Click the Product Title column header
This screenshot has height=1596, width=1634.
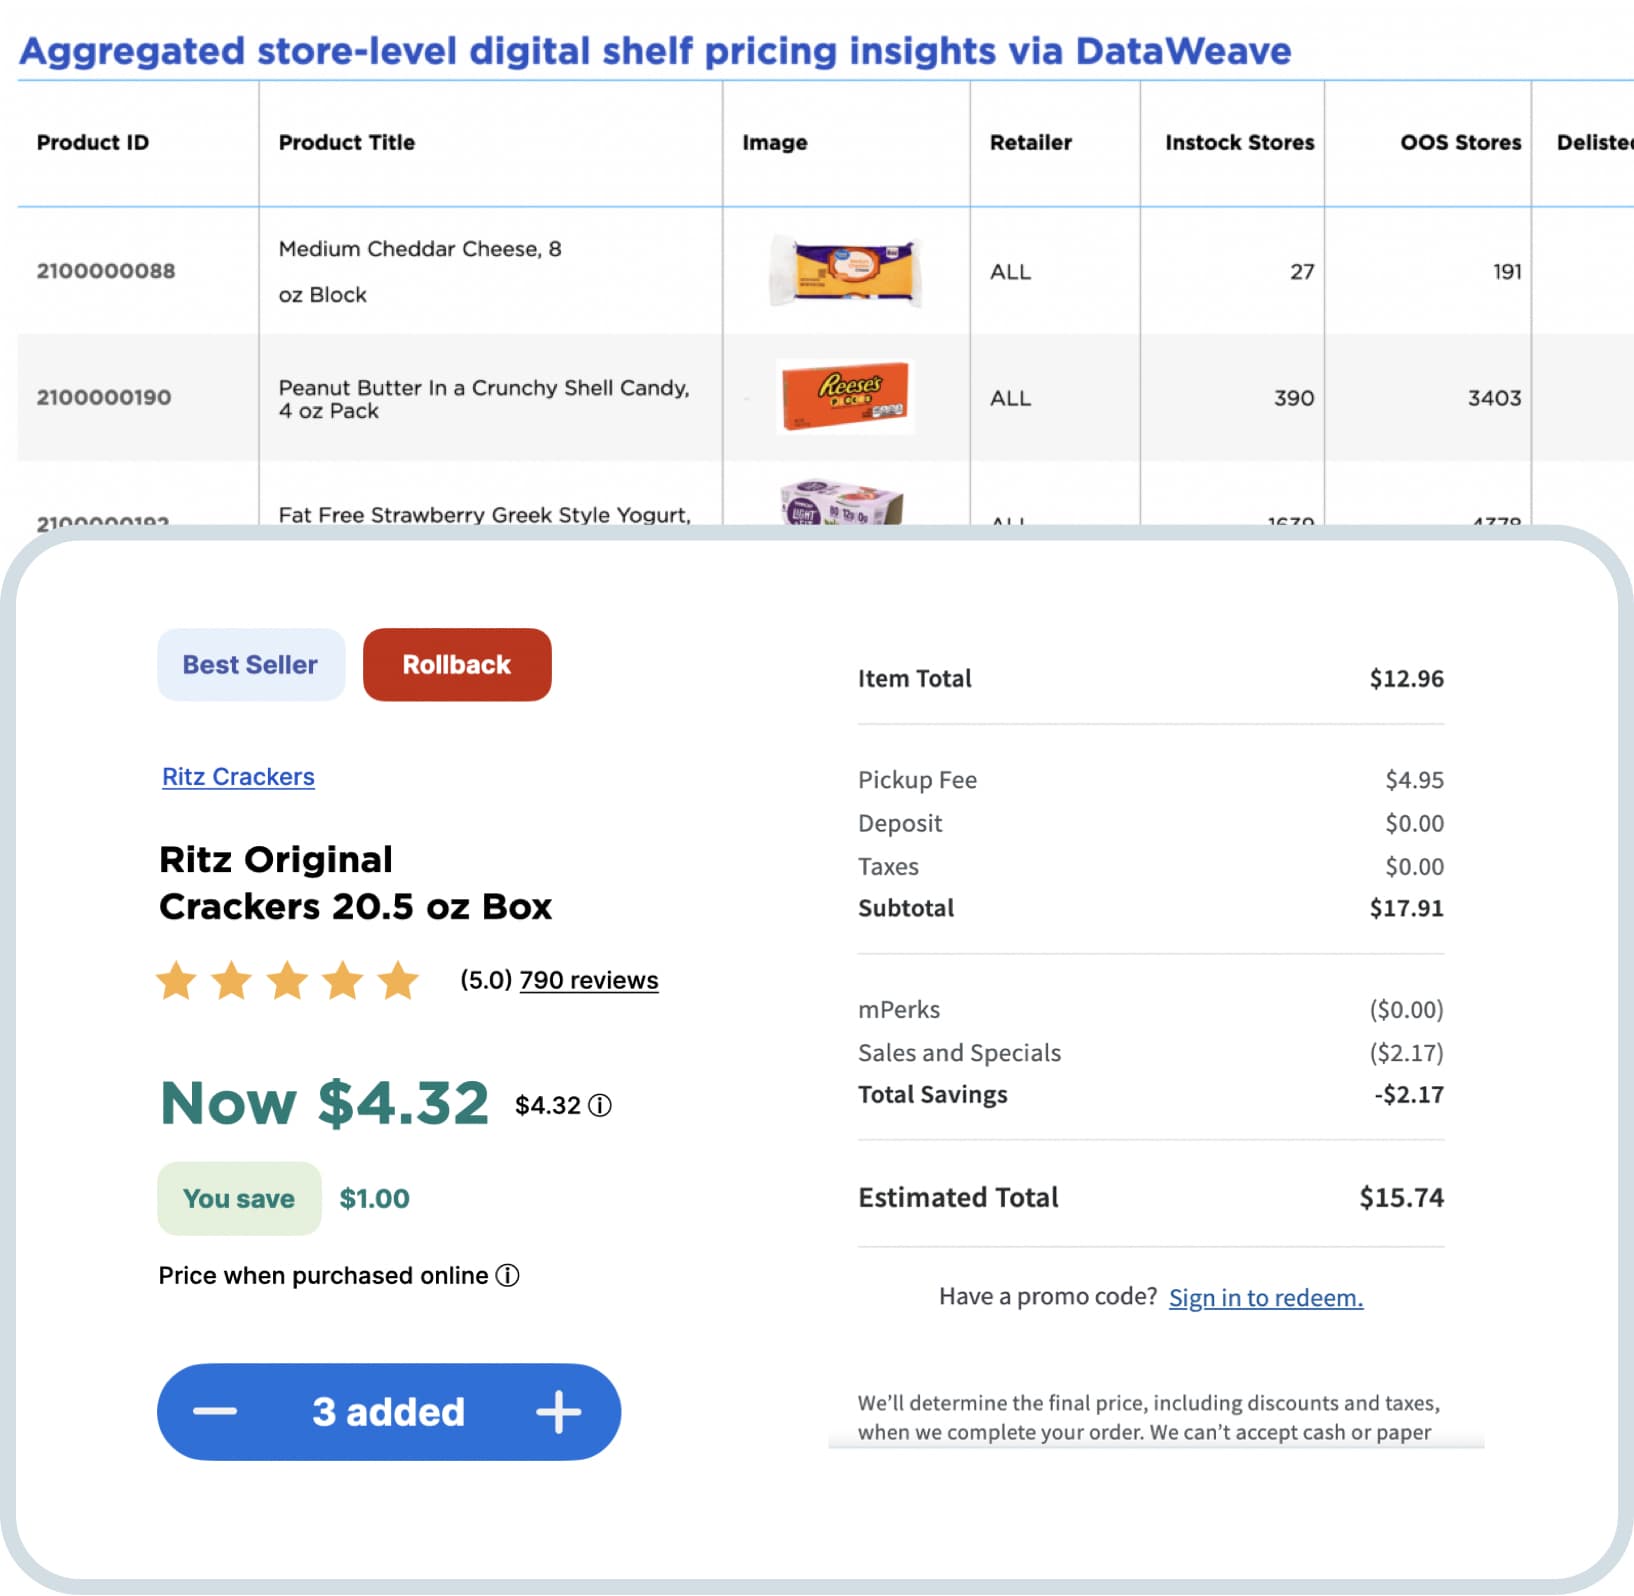[347, 142]
